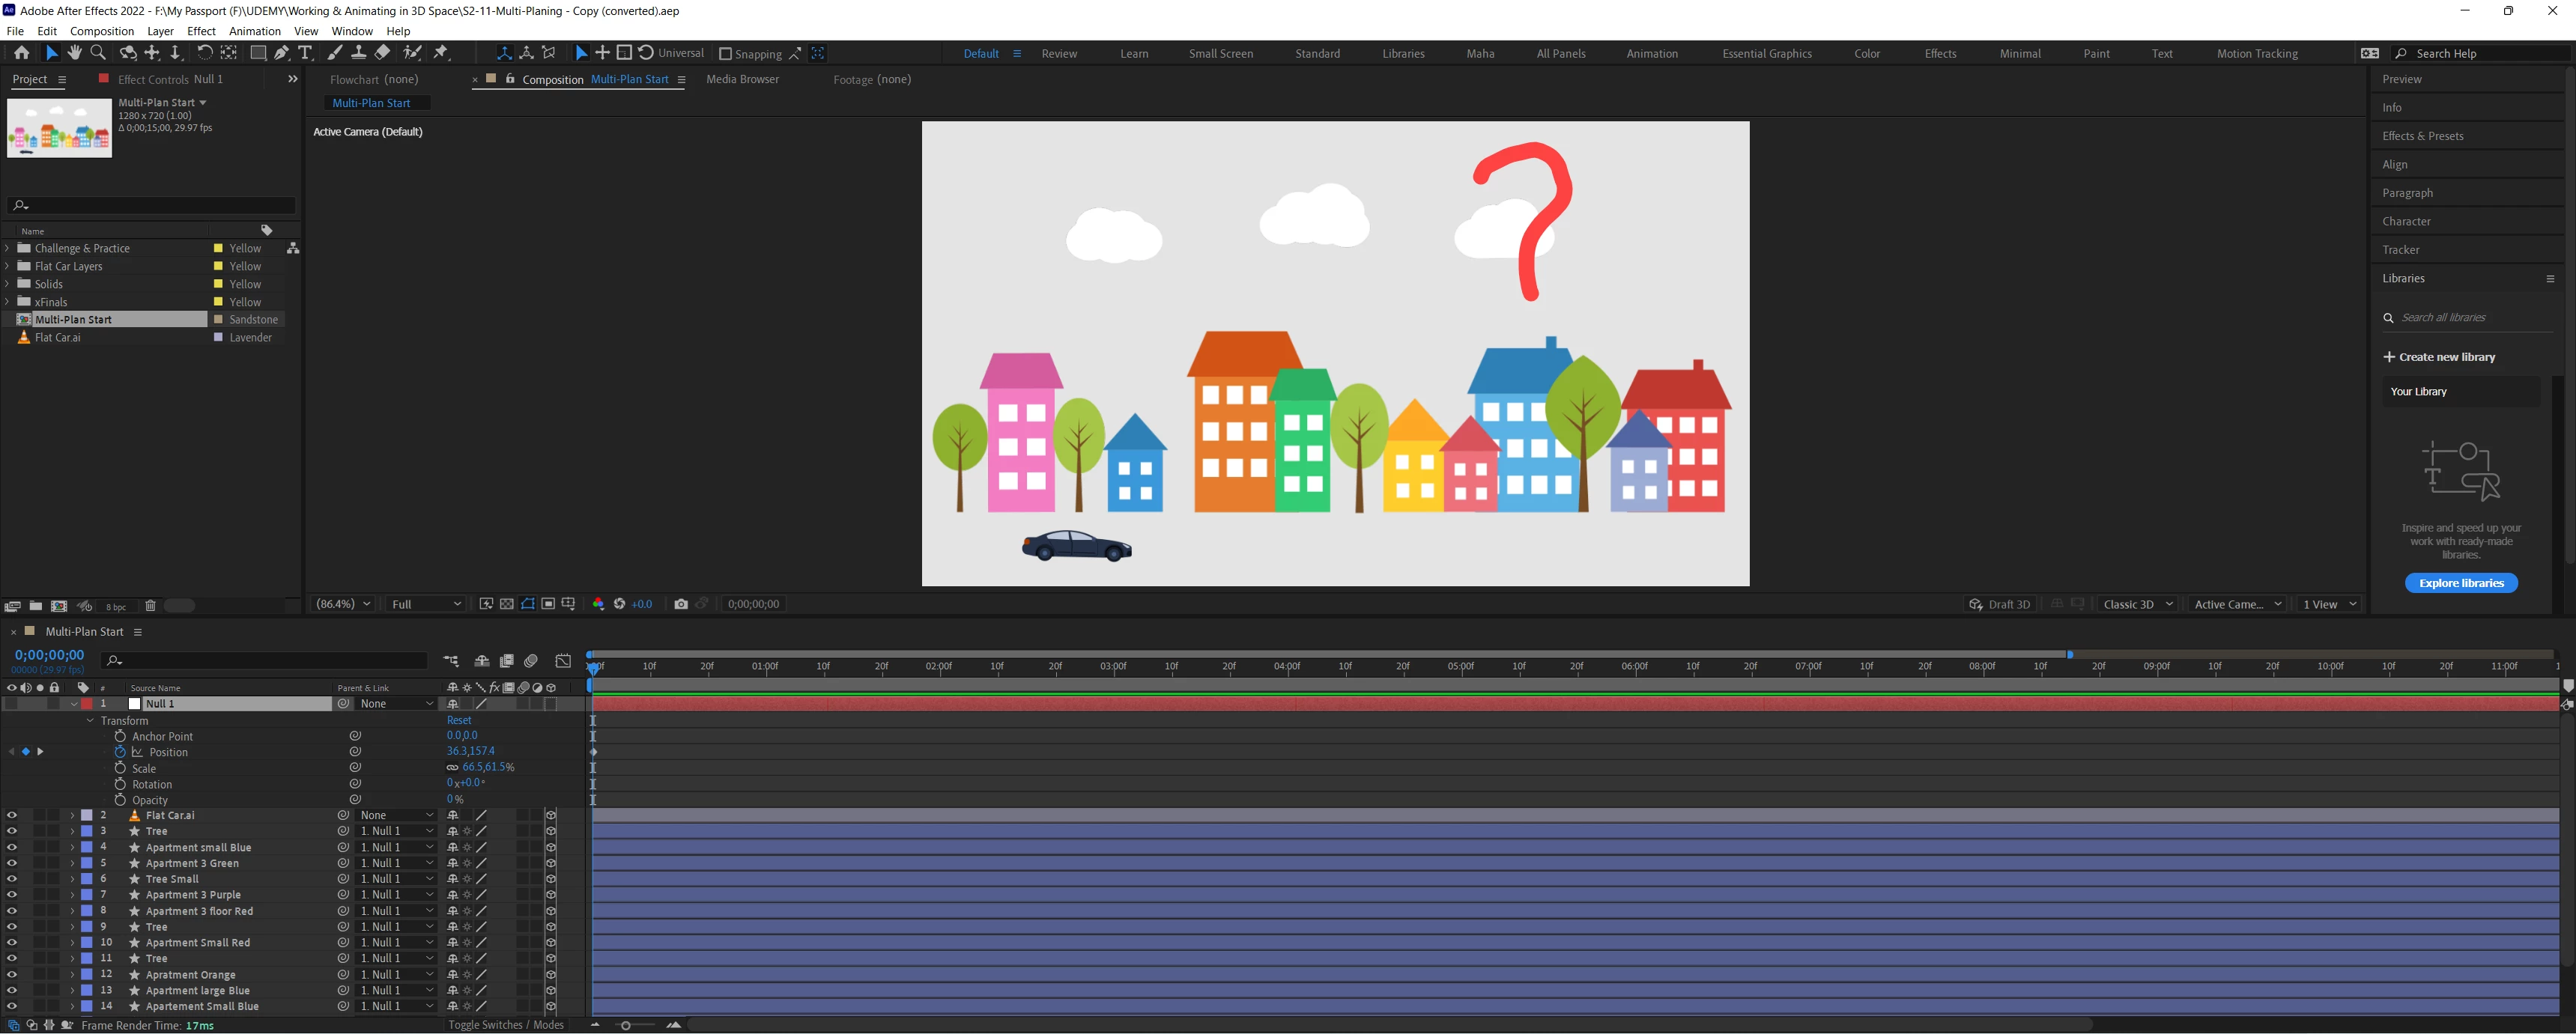2576x1034 pixels.
Task: Select the Eraser tool
Action: (x=382, y=53)
